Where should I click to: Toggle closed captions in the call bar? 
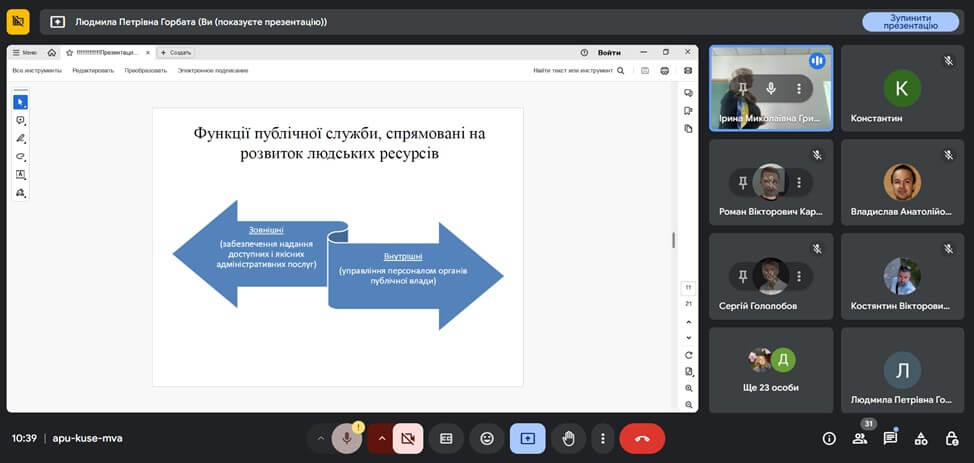point(447,438)
